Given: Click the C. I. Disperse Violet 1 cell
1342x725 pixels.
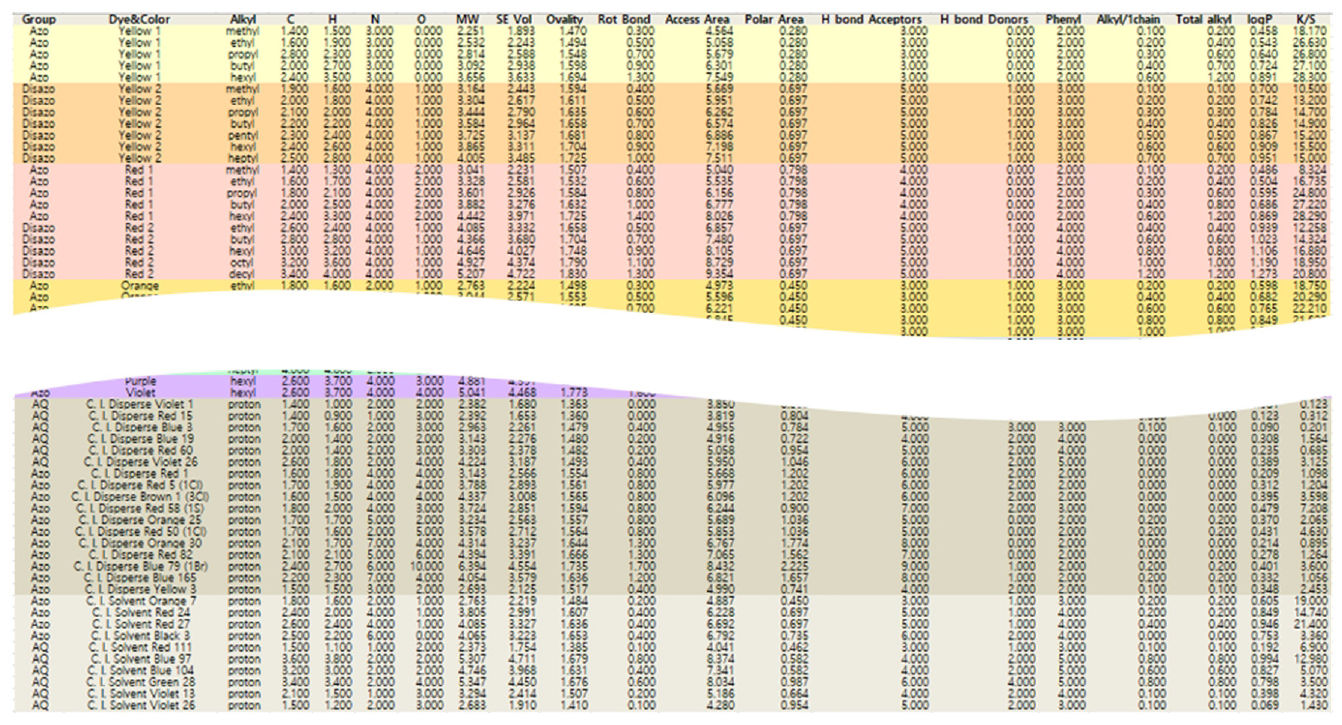Looking at the screenshot, I should point(140,404).
